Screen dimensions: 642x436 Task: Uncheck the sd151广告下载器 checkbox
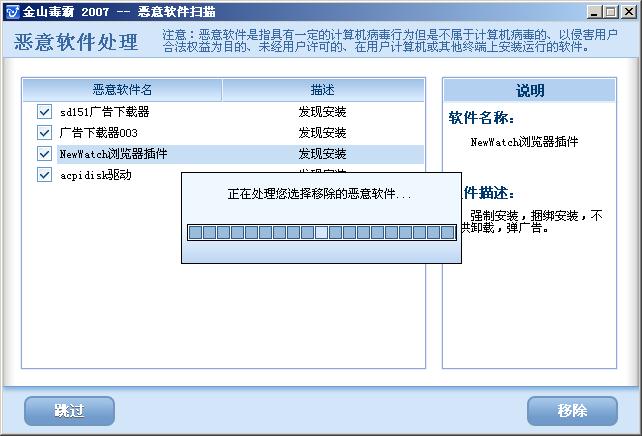point(44,112)
